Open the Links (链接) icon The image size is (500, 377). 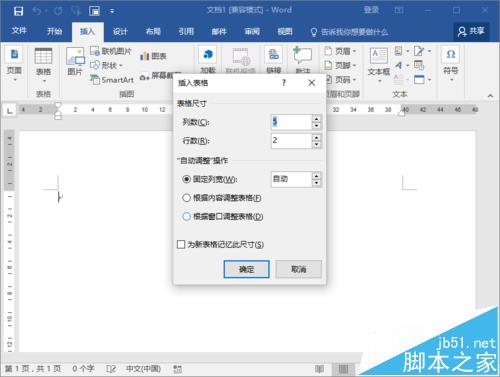274,54
